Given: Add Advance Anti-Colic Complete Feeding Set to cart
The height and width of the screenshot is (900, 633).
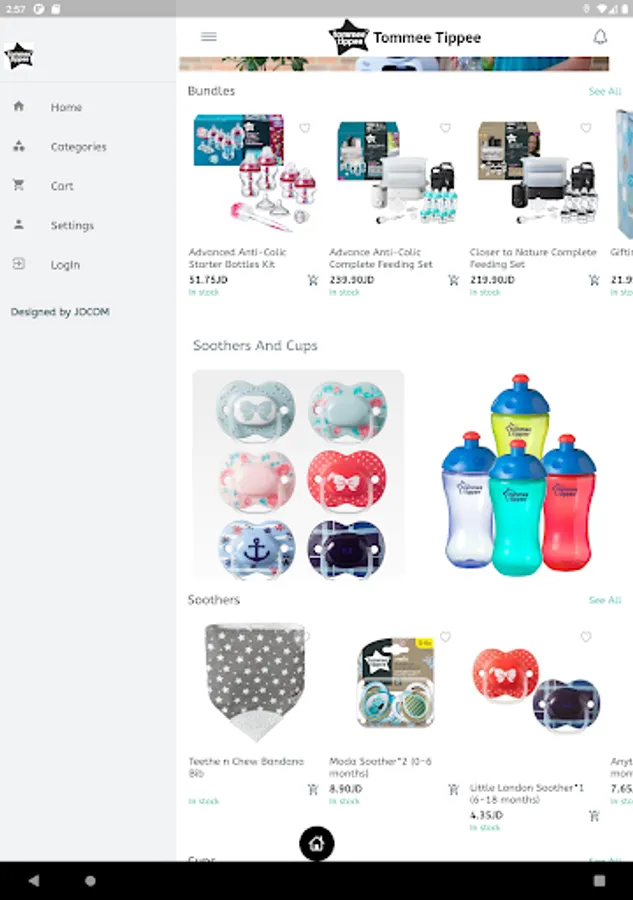Looking at the screenshot, I should 453,280.
